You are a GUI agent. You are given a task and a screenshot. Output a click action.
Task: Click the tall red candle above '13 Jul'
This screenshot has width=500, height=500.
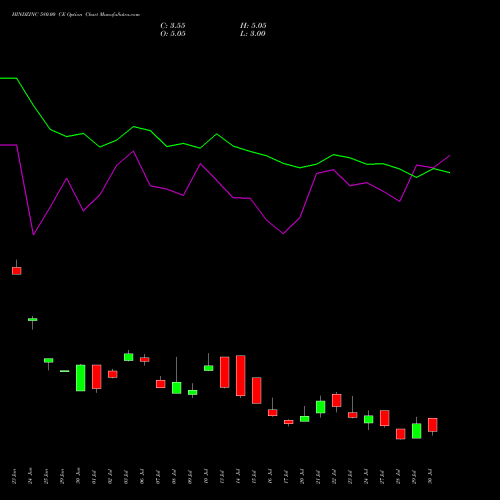pyautogui.click(x=225, y=372)
